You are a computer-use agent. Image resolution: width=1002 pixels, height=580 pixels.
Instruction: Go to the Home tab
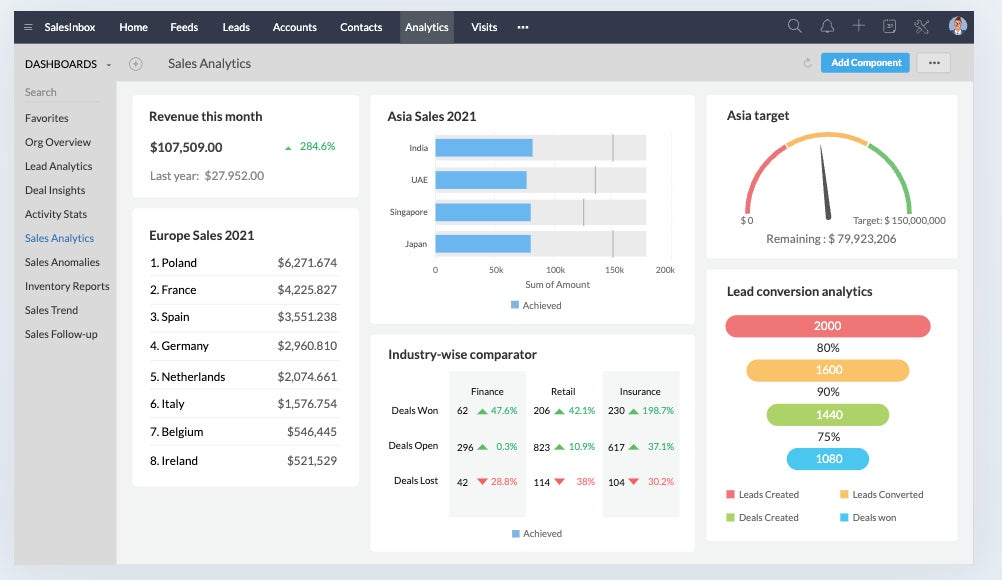pos(133,27)
